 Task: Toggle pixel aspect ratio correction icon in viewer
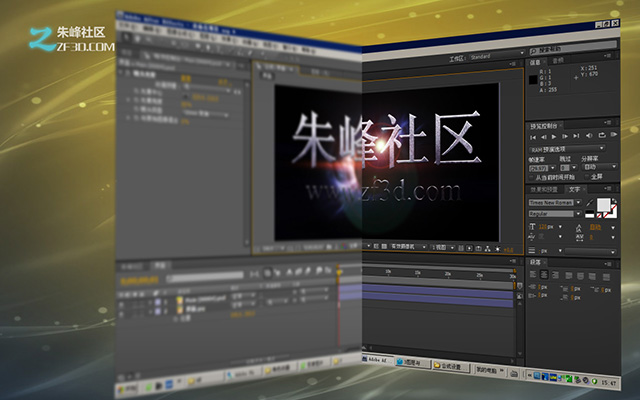click(x=461, y=248)
